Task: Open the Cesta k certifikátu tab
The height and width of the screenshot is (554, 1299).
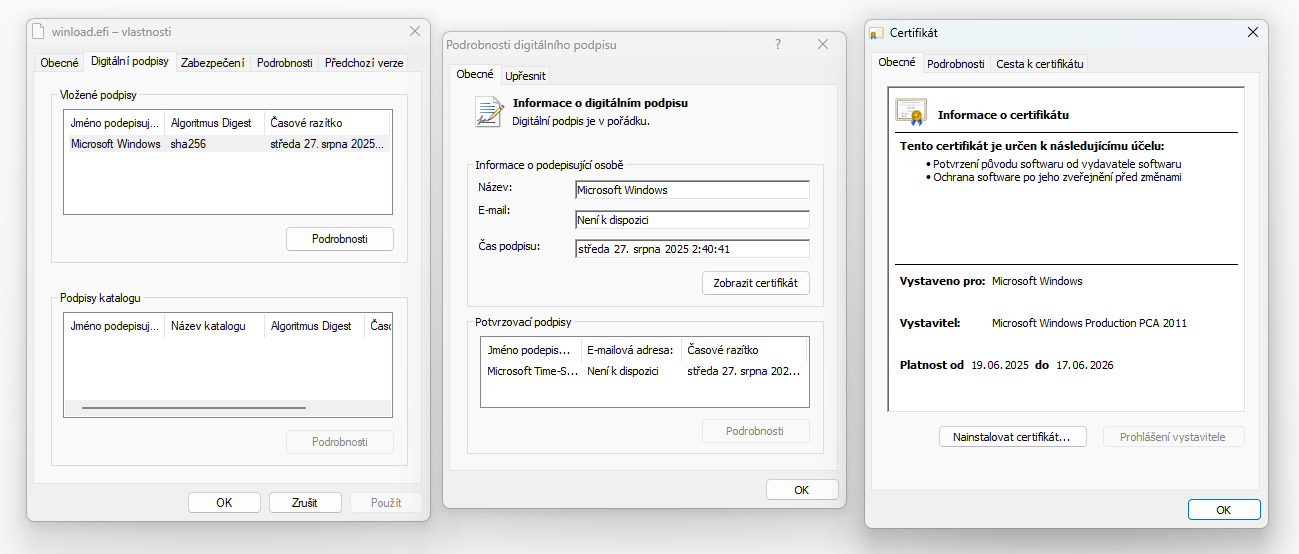Action: [1039, 63]
